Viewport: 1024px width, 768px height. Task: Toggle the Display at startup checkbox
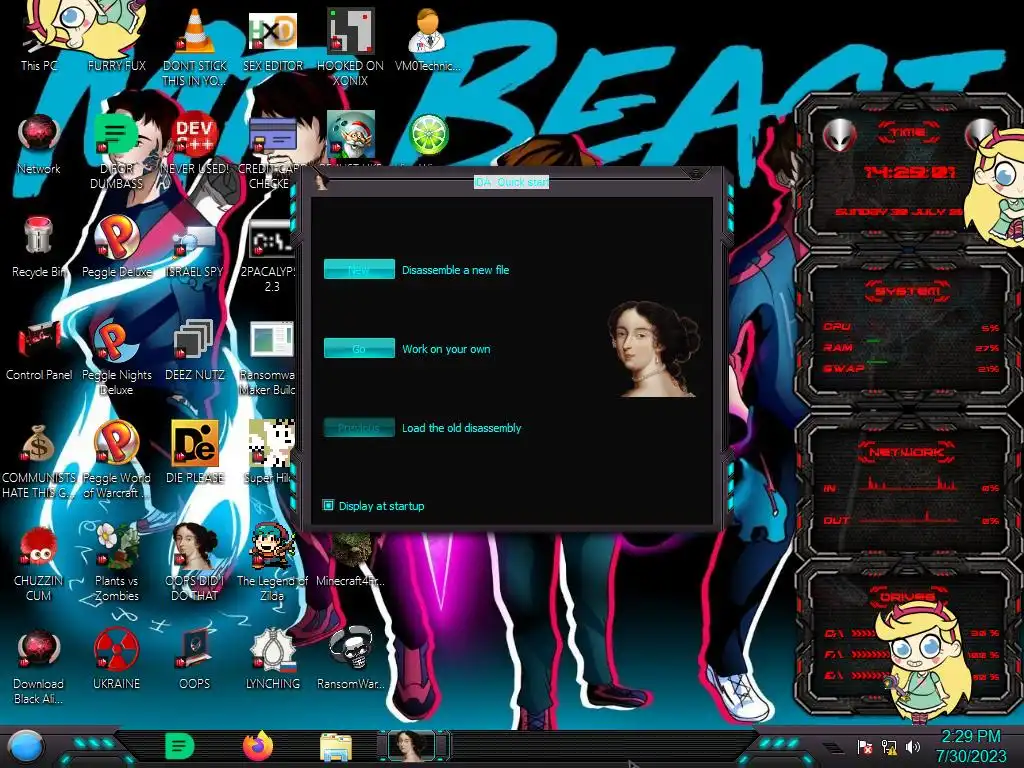coord(328,505)
